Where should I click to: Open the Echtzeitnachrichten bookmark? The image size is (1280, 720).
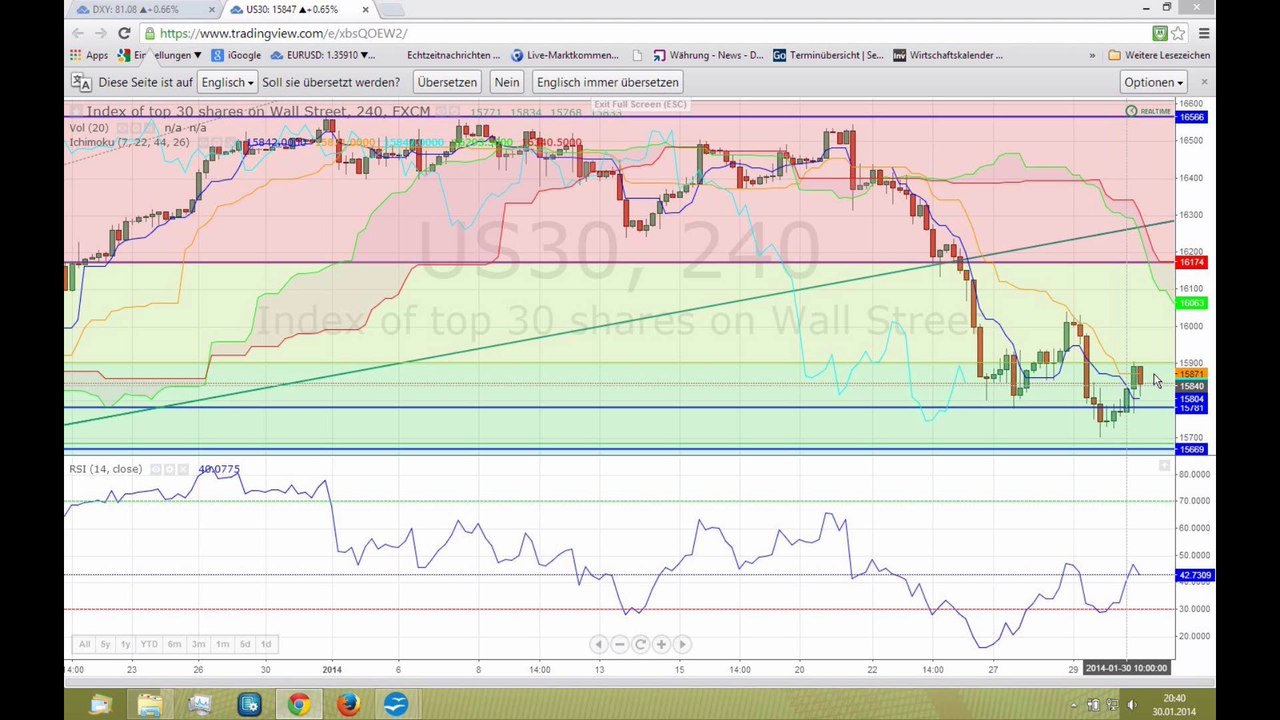[x=453, y=55]
